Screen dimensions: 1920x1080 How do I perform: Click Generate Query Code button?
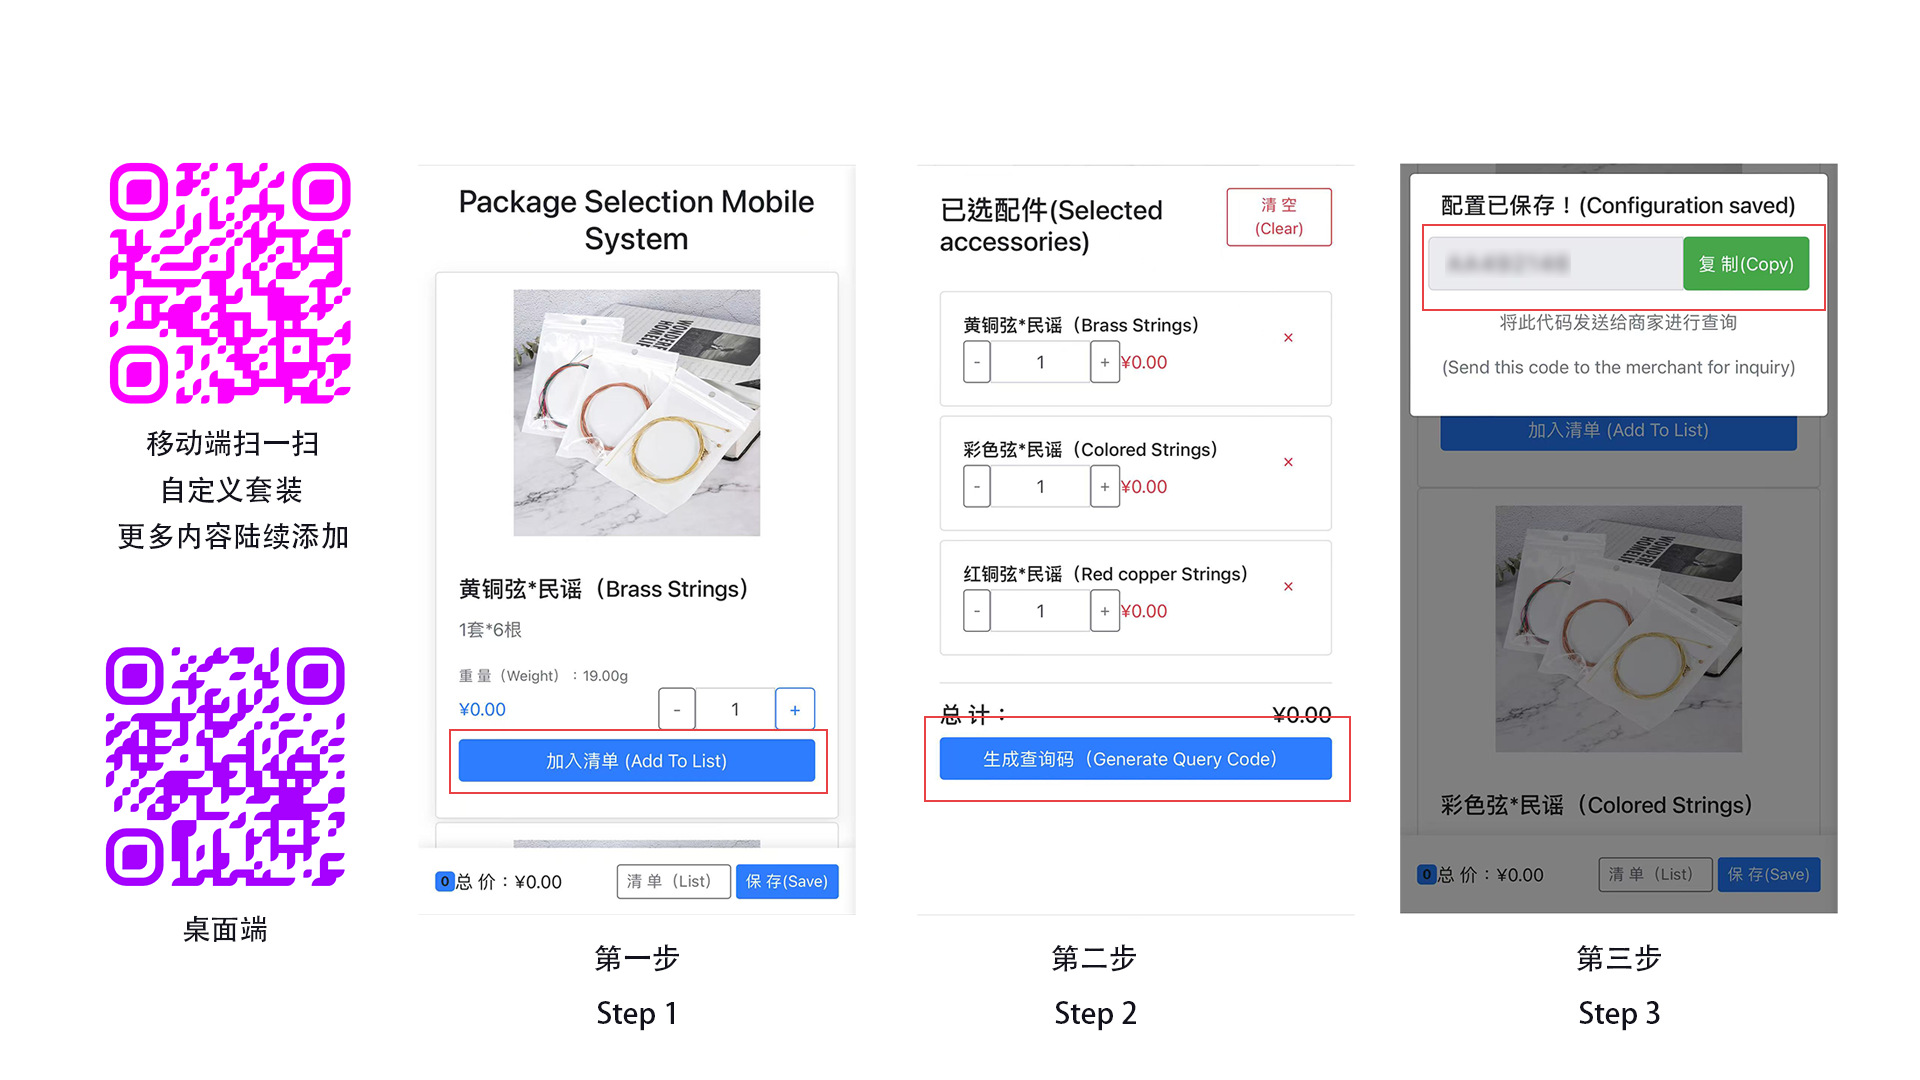[1135, 759]
